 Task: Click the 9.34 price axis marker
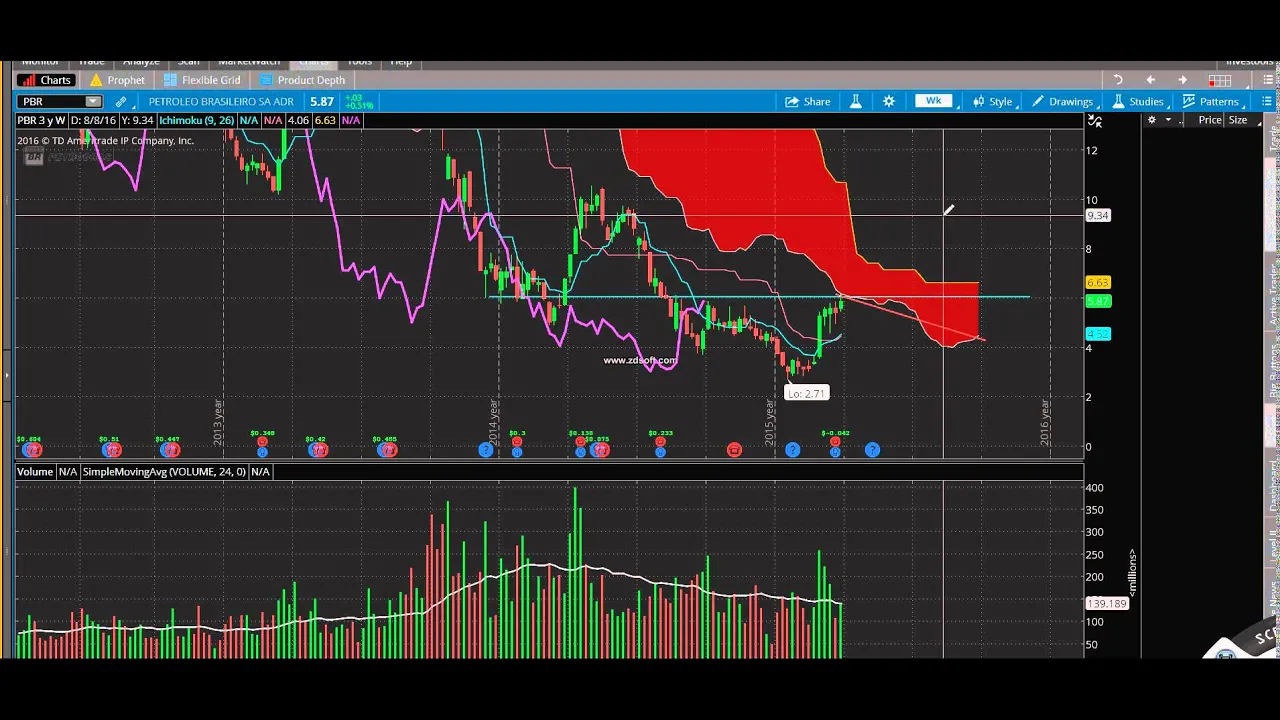[1098, 216]
